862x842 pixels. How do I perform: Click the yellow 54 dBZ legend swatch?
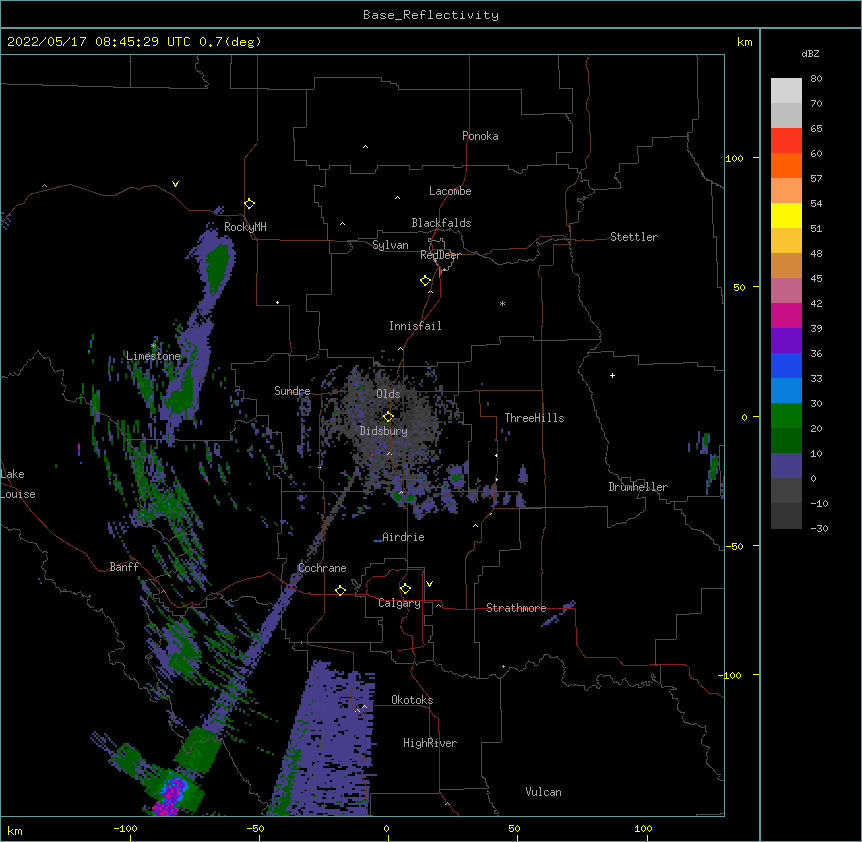(786, 215)
